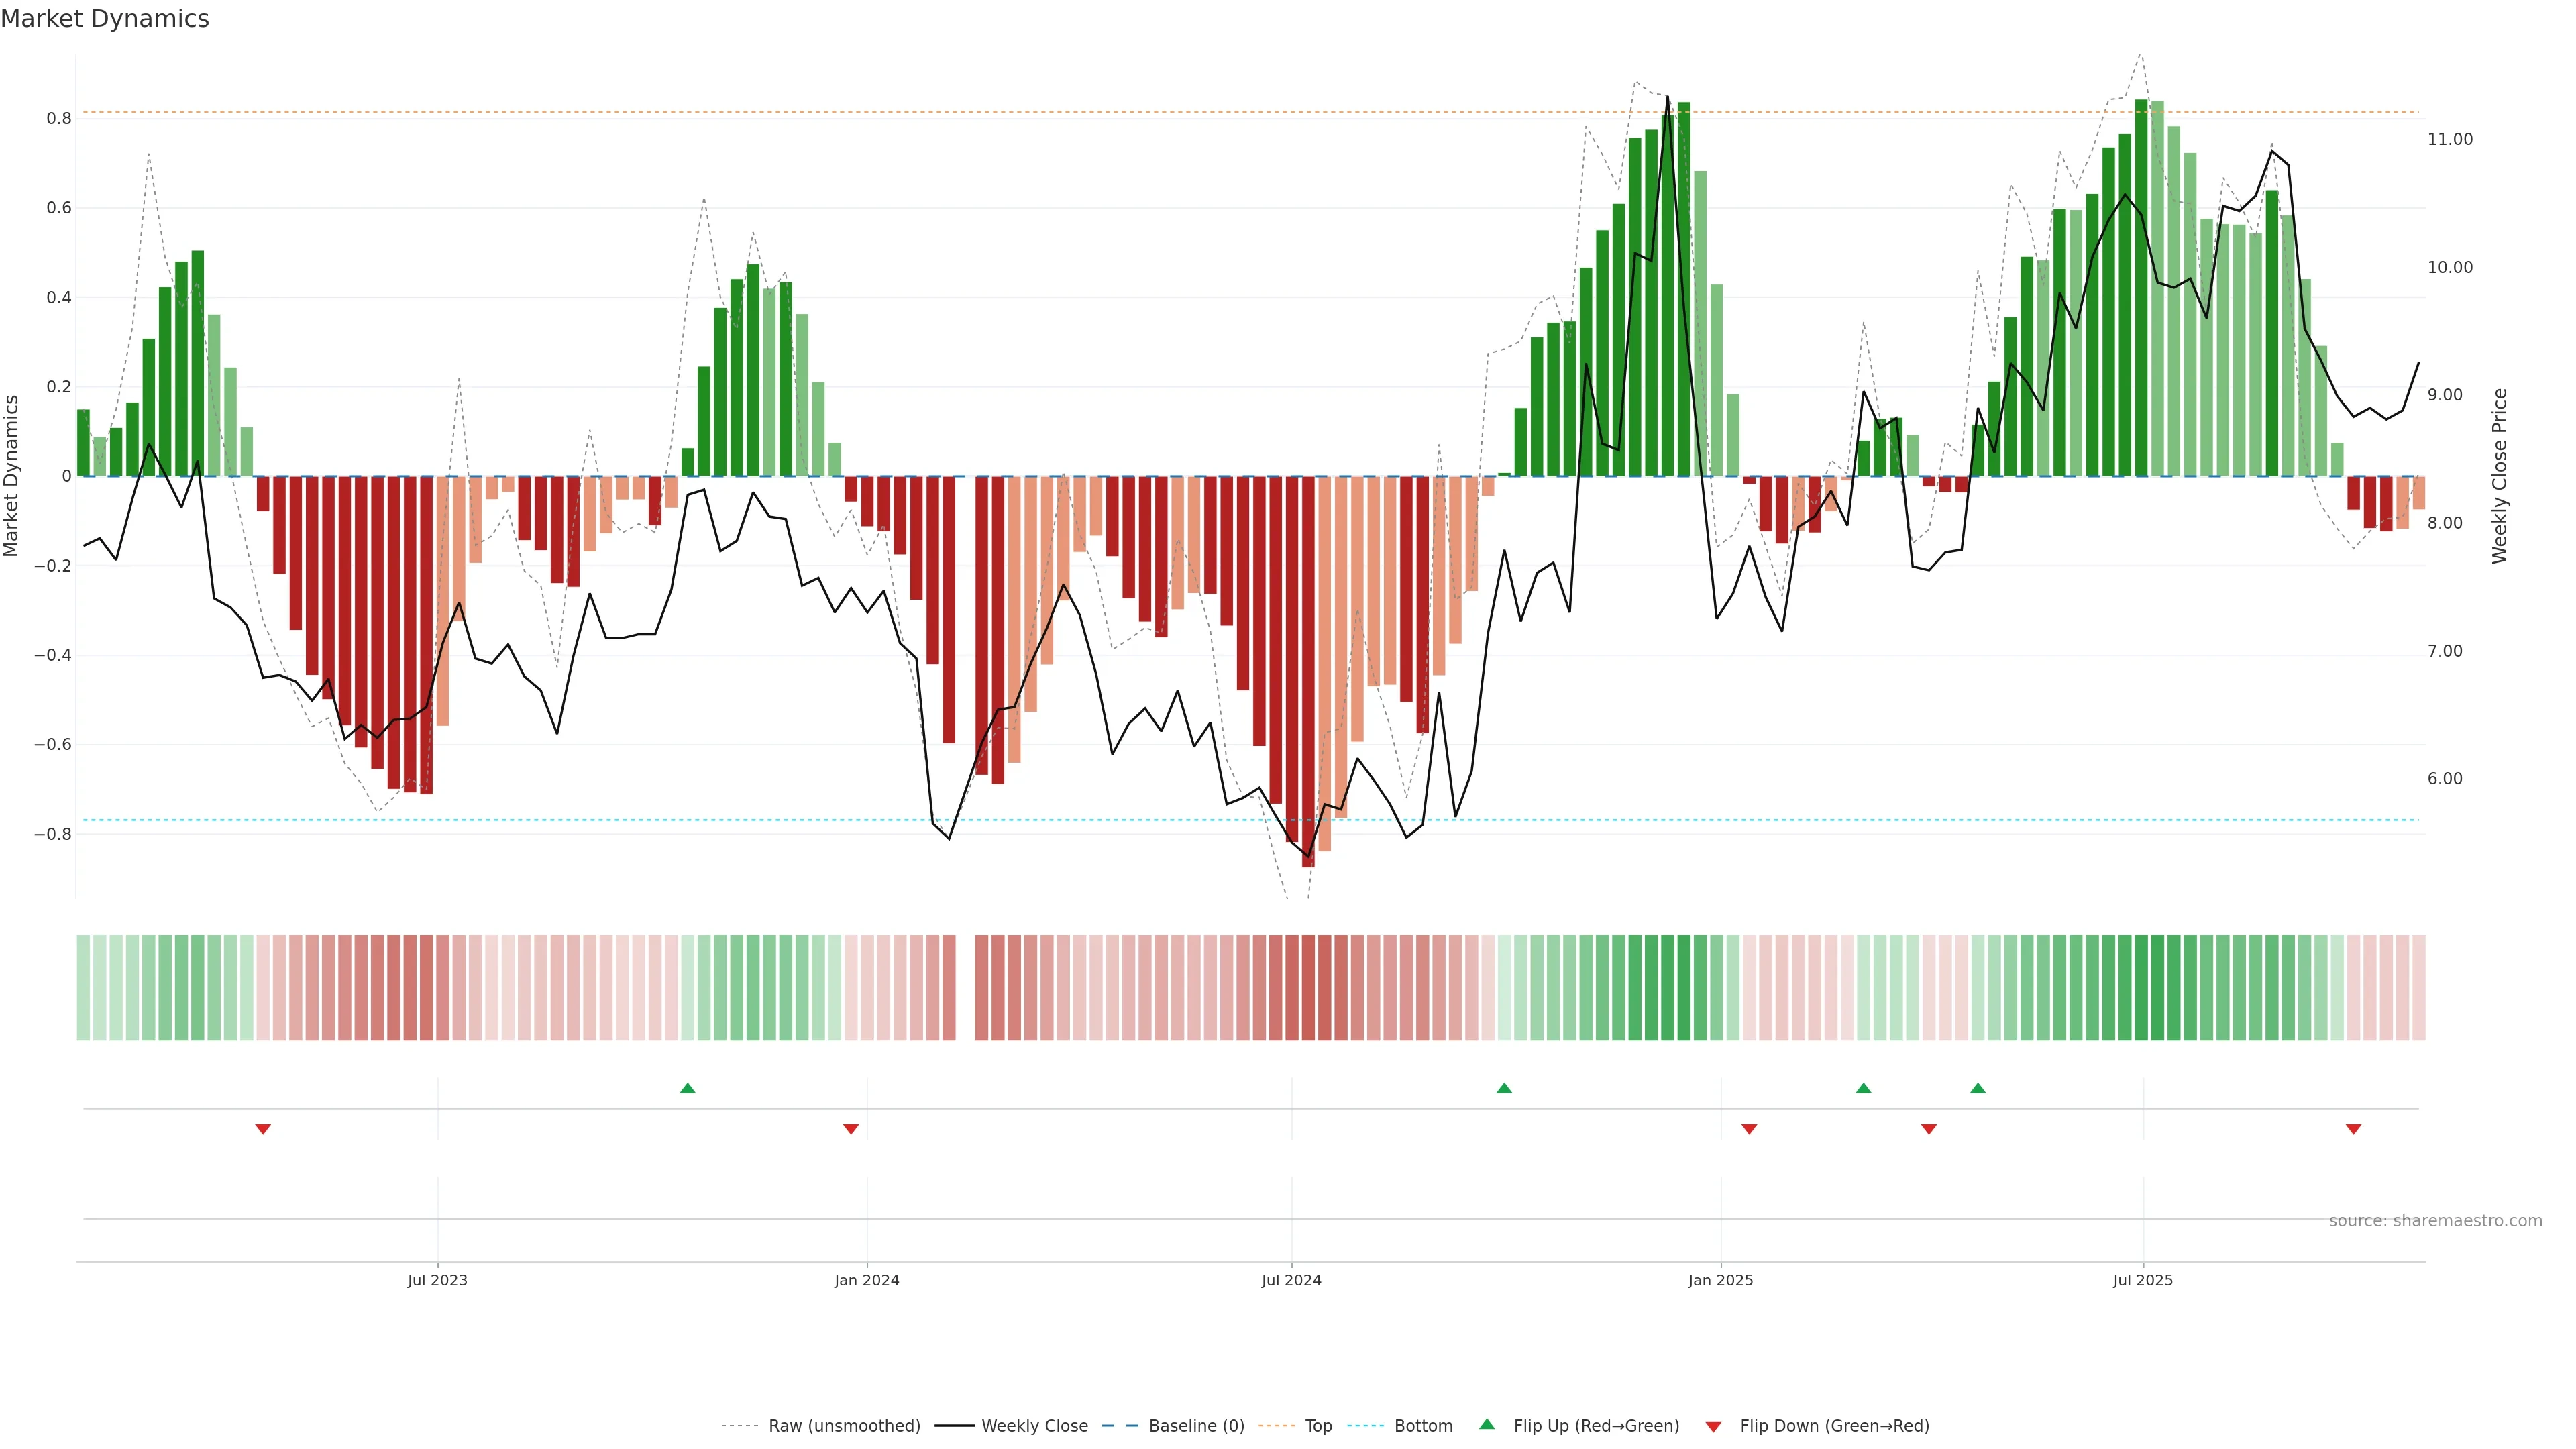Click the flip-up marker between Jul 2024 and Jan 2025

1504,1088
